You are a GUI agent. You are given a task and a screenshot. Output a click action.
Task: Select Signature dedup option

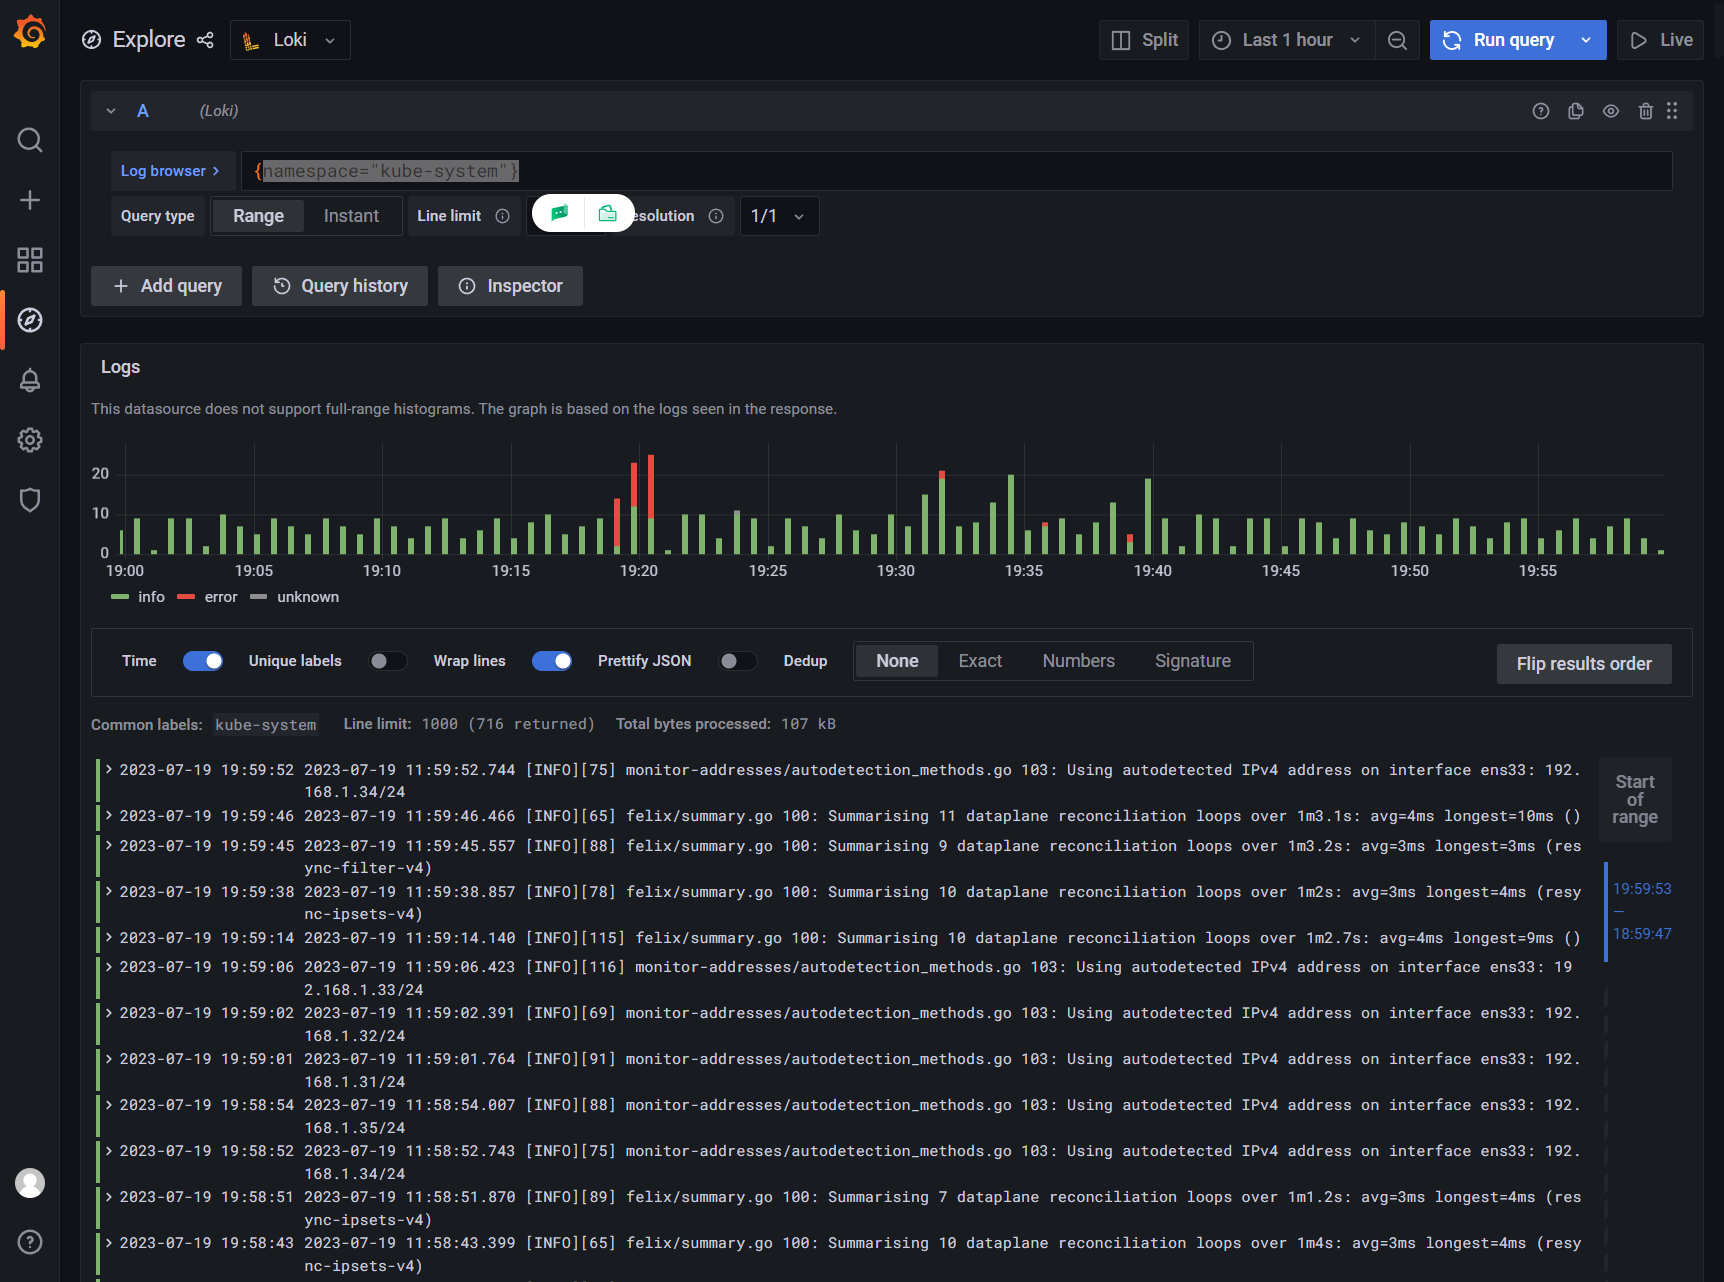click(x=1192, y=661)
